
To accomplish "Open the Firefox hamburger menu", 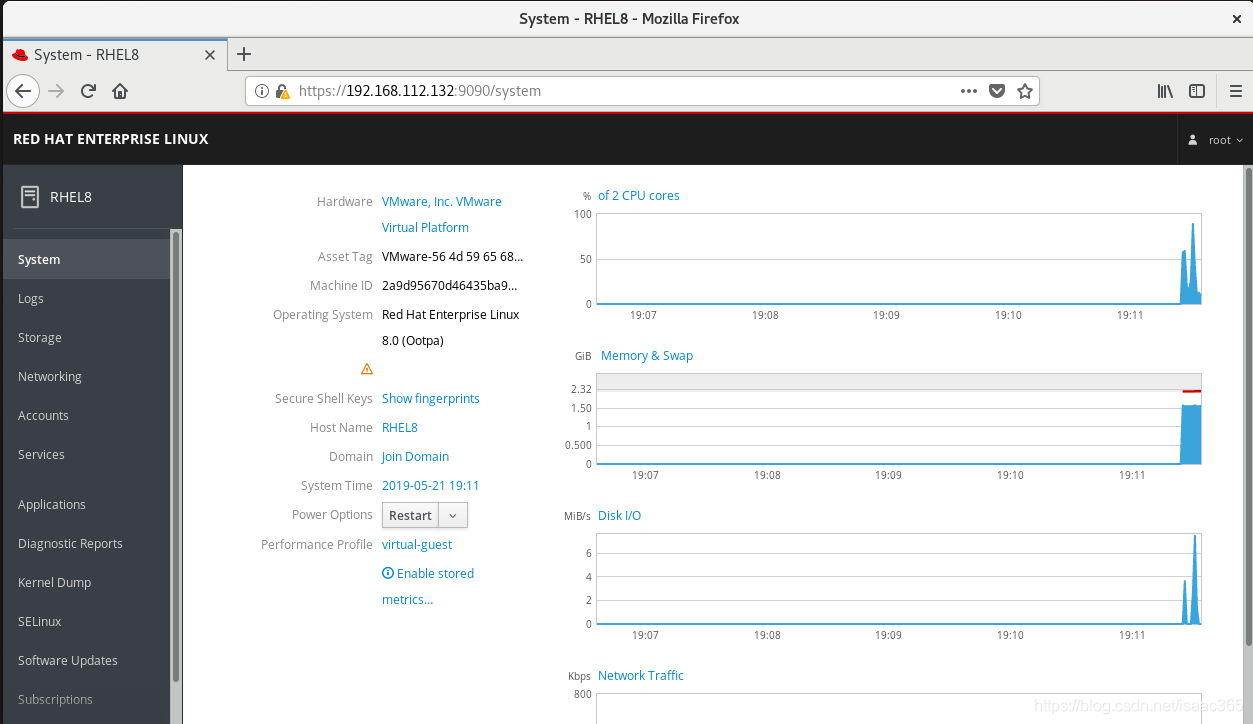I will point(1235,91).
